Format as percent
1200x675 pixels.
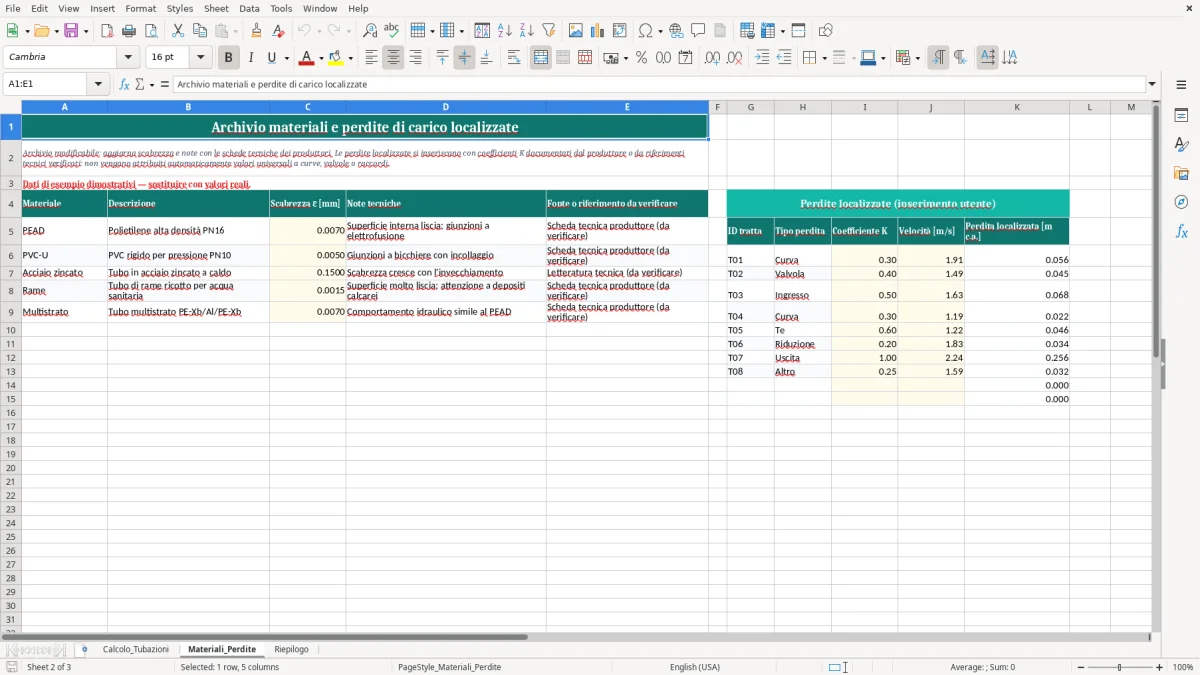click(641, 58)
